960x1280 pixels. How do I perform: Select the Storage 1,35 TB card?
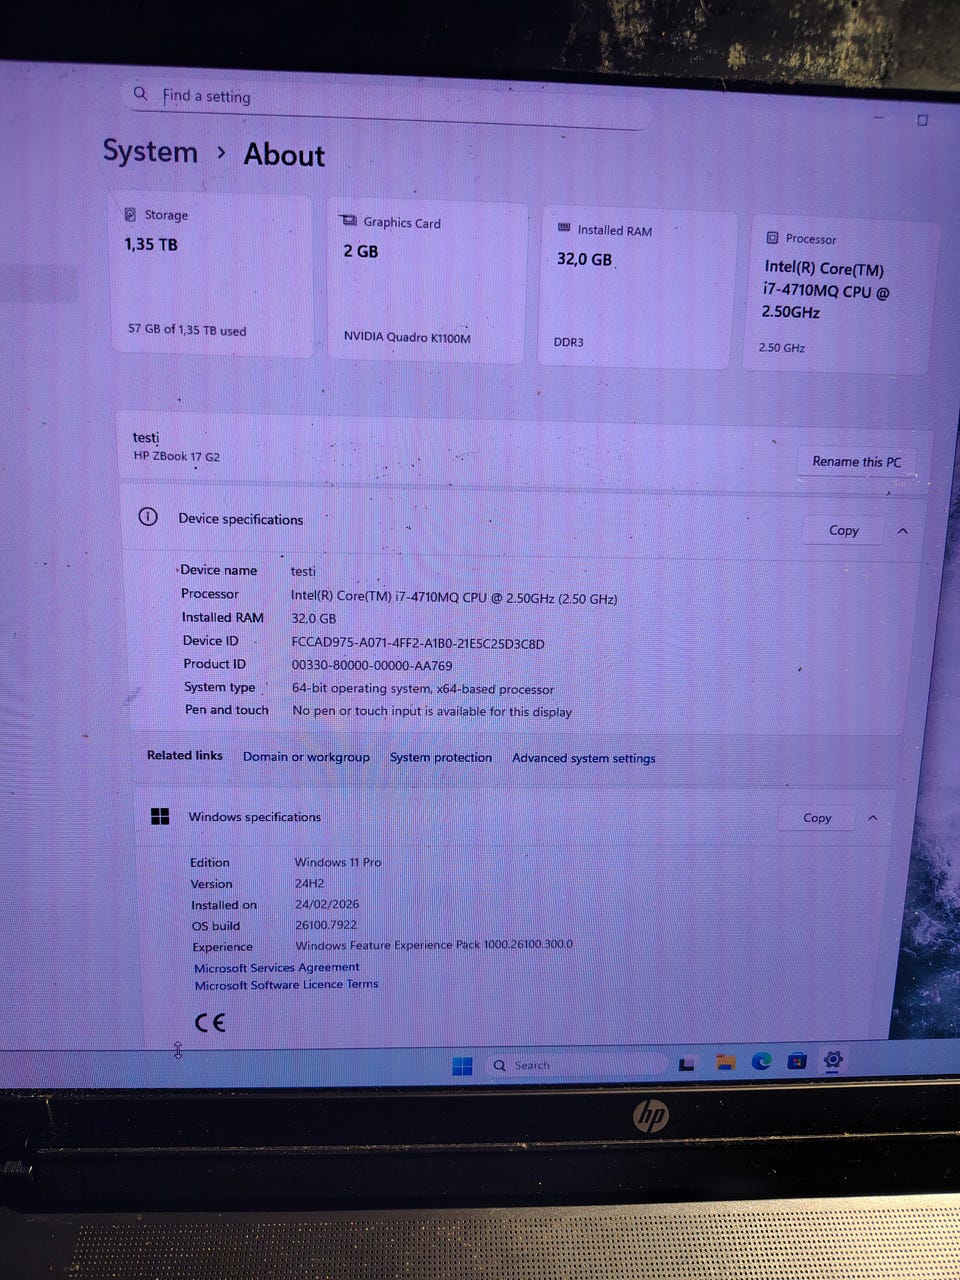point(210,273)
